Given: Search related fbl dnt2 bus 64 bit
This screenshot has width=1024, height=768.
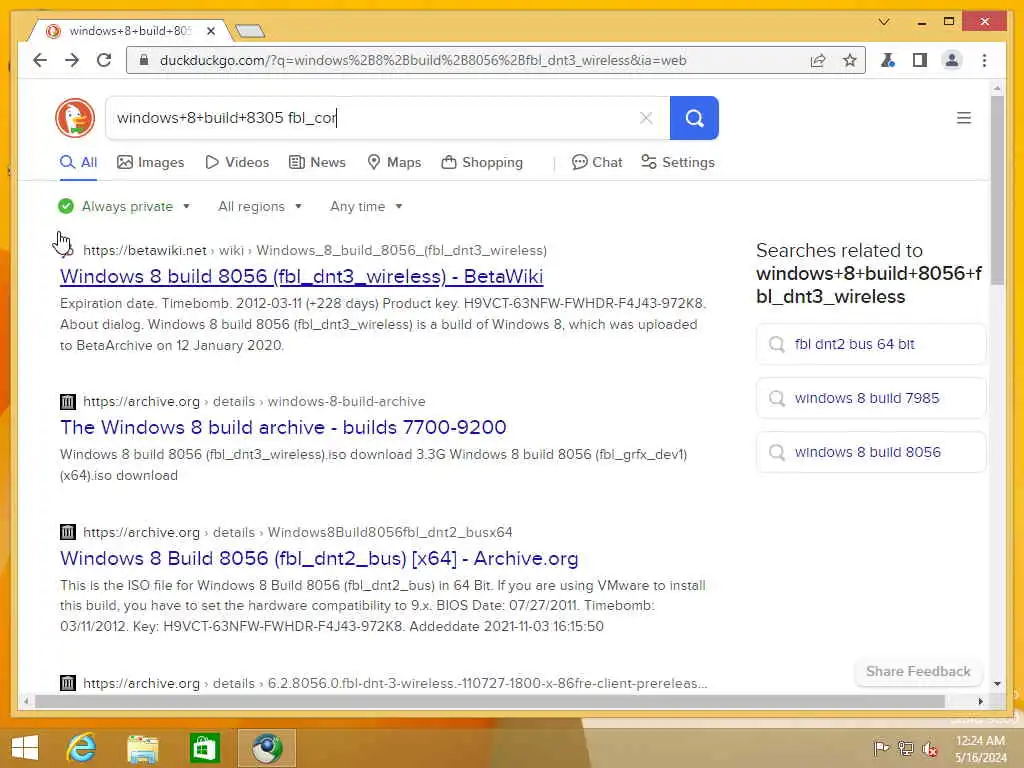Looking at the screenshot, I should pos(871,344).
